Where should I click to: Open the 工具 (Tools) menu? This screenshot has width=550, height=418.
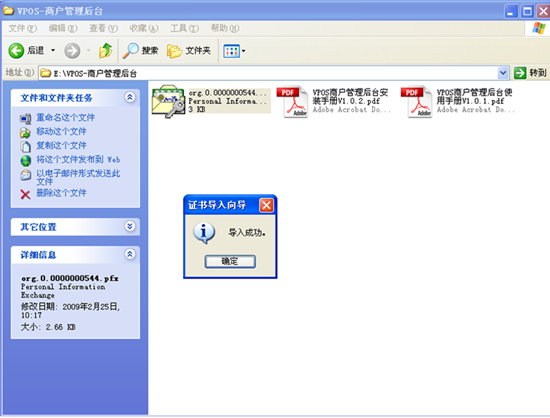point(185,28)
